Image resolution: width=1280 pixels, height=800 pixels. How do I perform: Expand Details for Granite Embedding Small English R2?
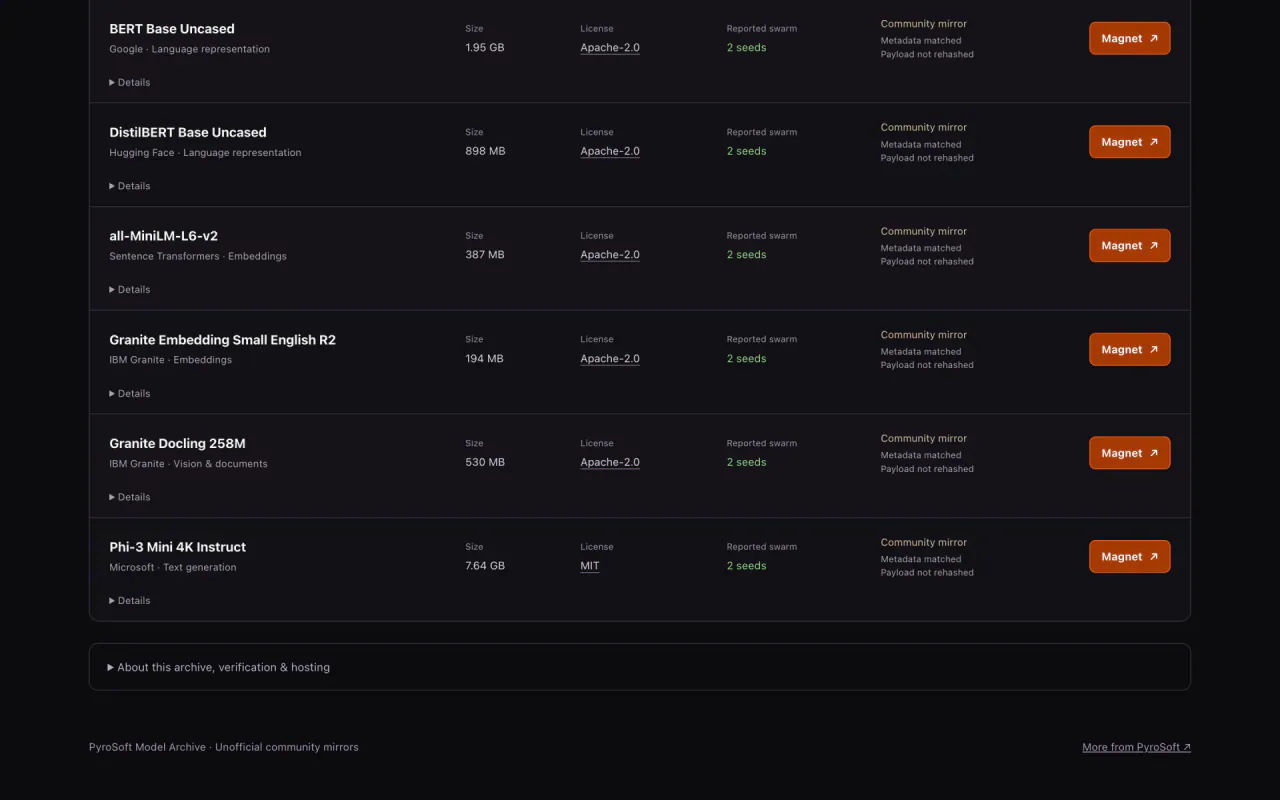point(130,394)
